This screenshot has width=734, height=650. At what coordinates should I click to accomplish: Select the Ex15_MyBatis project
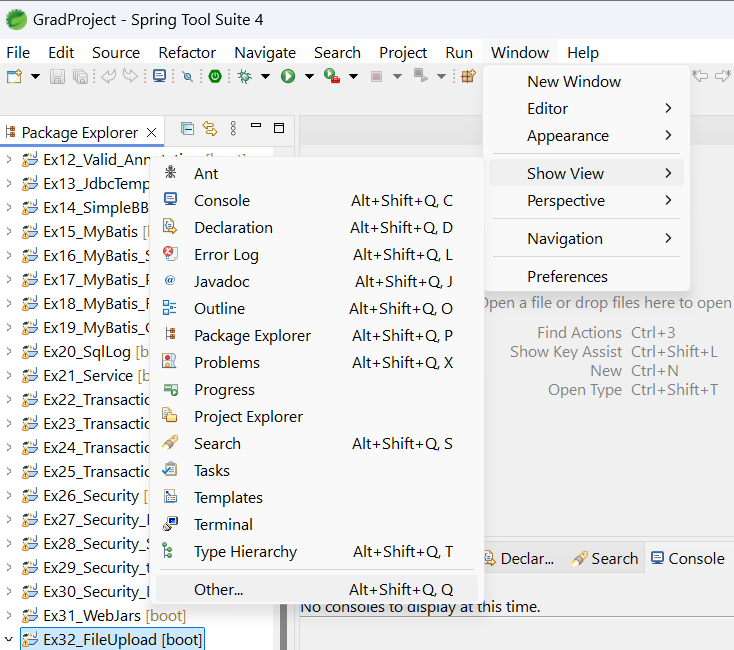(x=90, y=232)
